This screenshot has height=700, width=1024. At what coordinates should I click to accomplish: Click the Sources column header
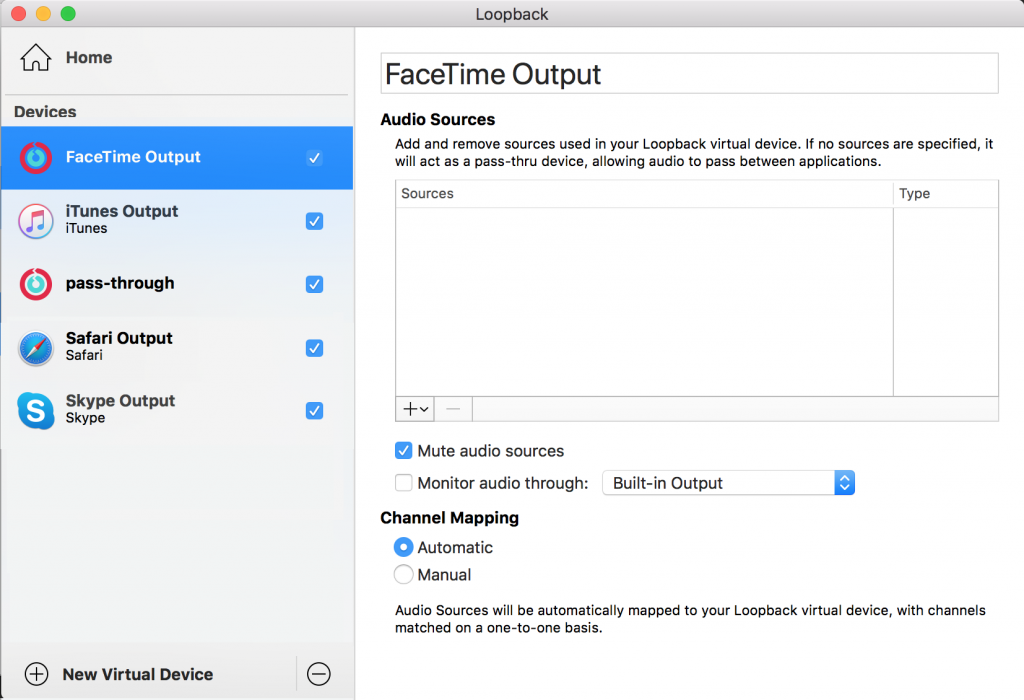(644, 193)
